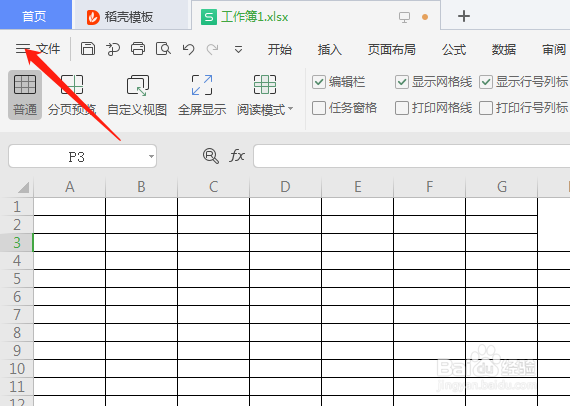This screenshot has height=406, width=570.
Task: Click the Redo arrow icon
Action: (x=213, y=49)
